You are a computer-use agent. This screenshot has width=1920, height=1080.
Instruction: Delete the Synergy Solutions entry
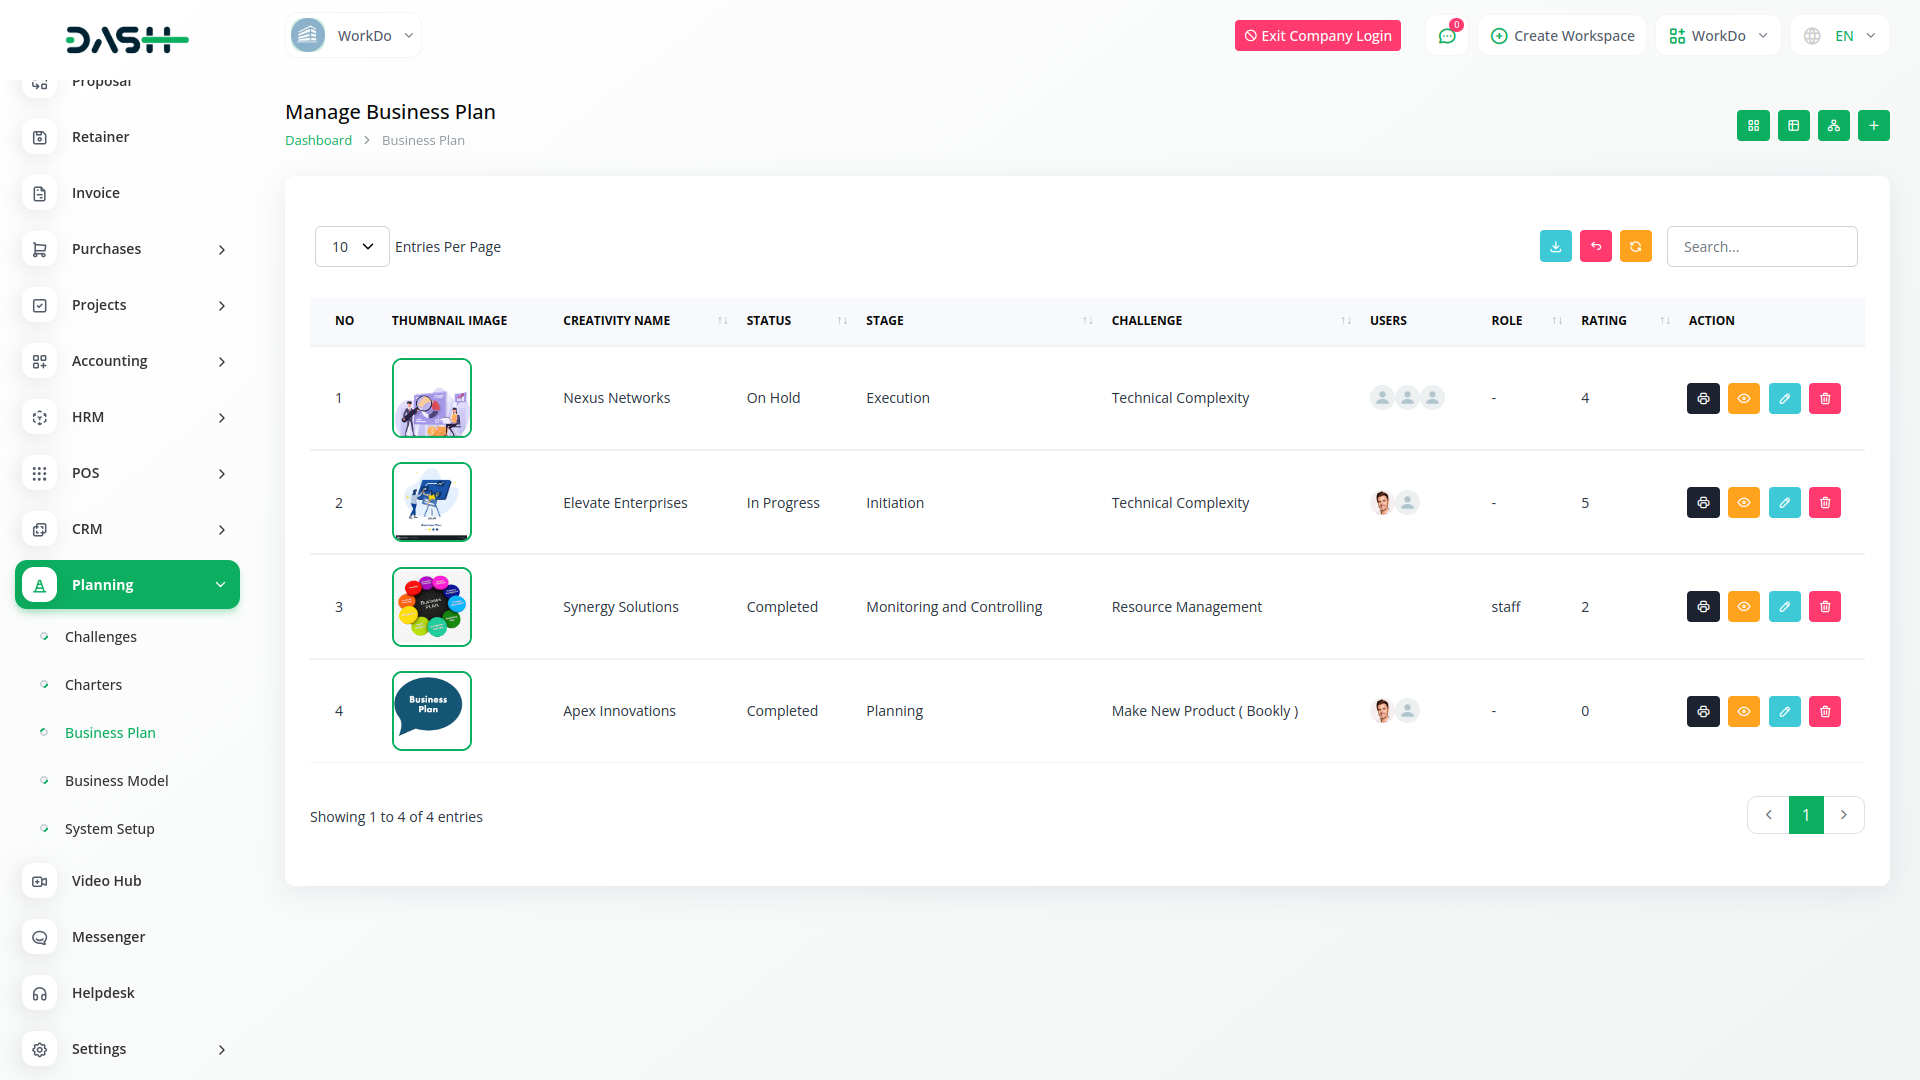[x=1824, y=607]
